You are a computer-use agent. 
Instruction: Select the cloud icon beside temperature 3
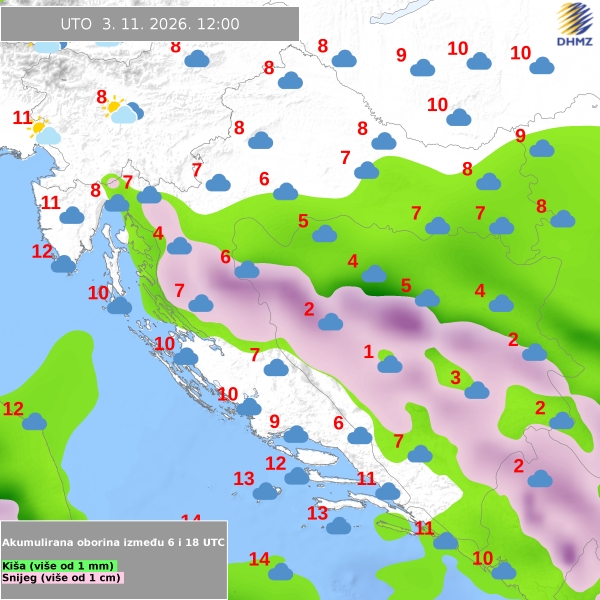tap(476, 390)
